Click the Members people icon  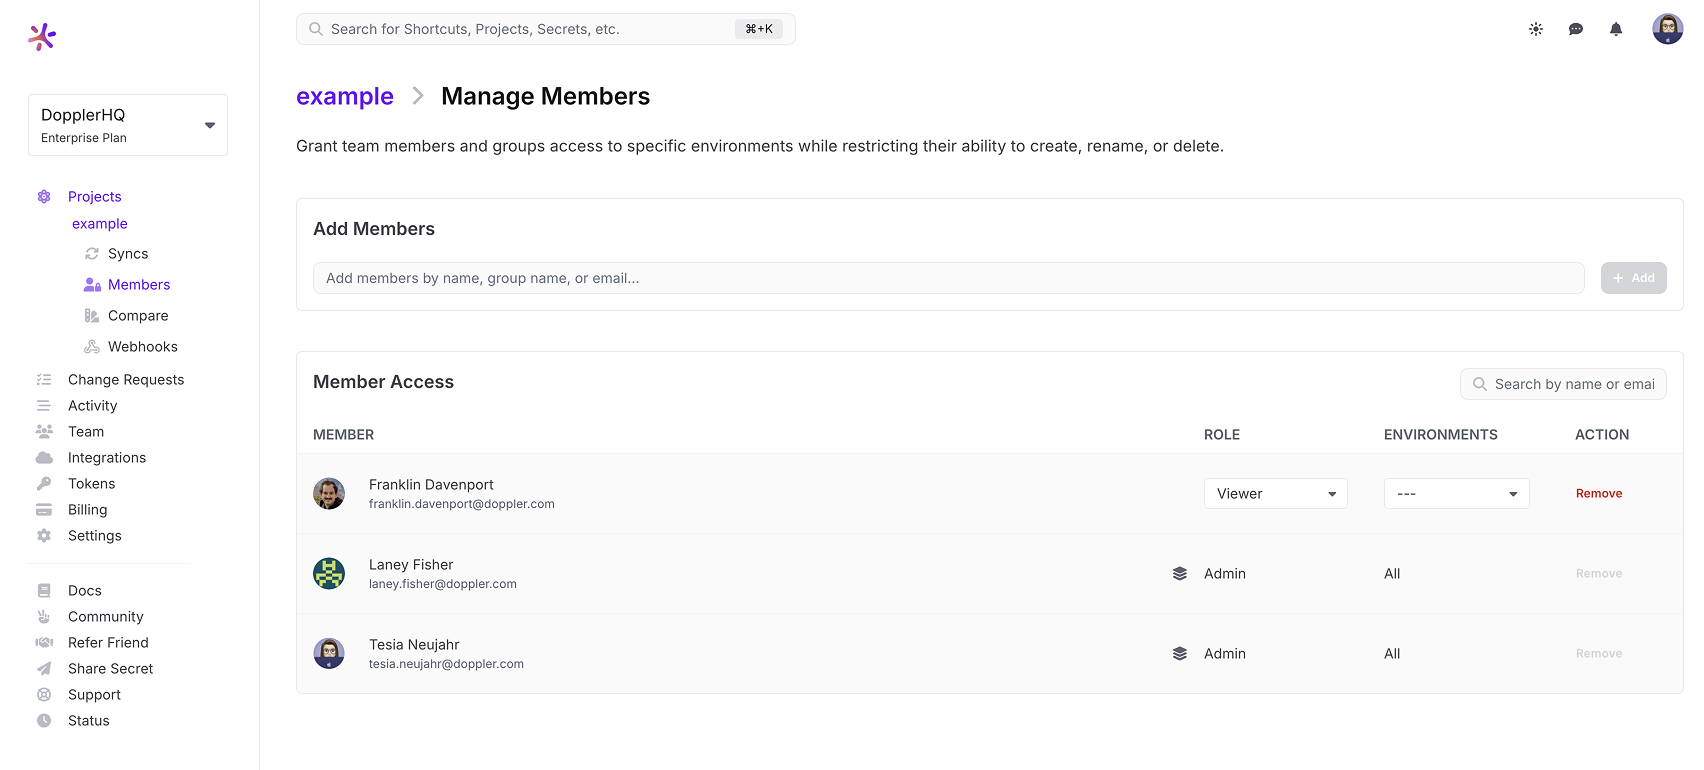pyautogui.click(x=92, y=285)
